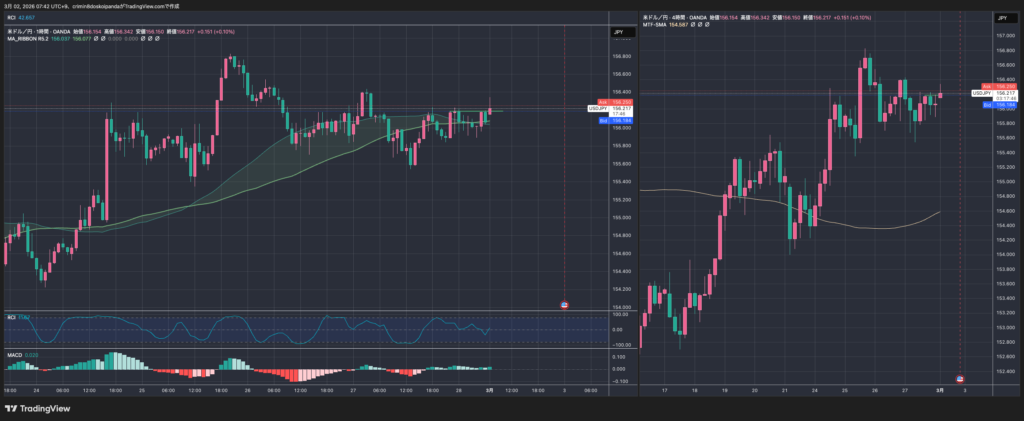Click the MACD indicator label
This screenshot has width=1024, height=421.
click(x=14, y=354)
